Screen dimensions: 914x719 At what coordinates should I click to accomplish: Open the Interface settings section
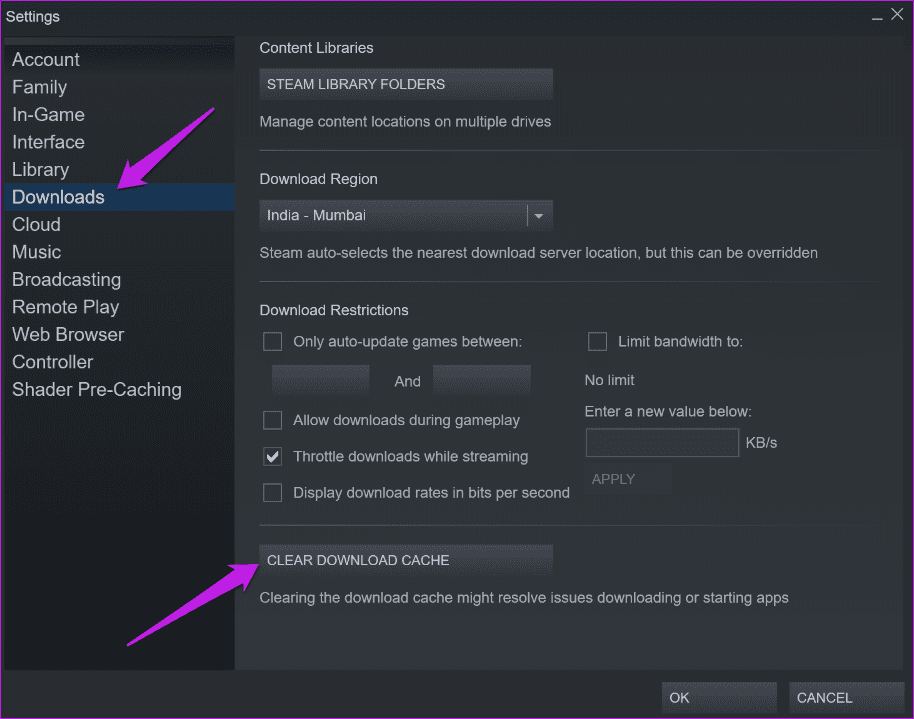(x=48, y=141)
